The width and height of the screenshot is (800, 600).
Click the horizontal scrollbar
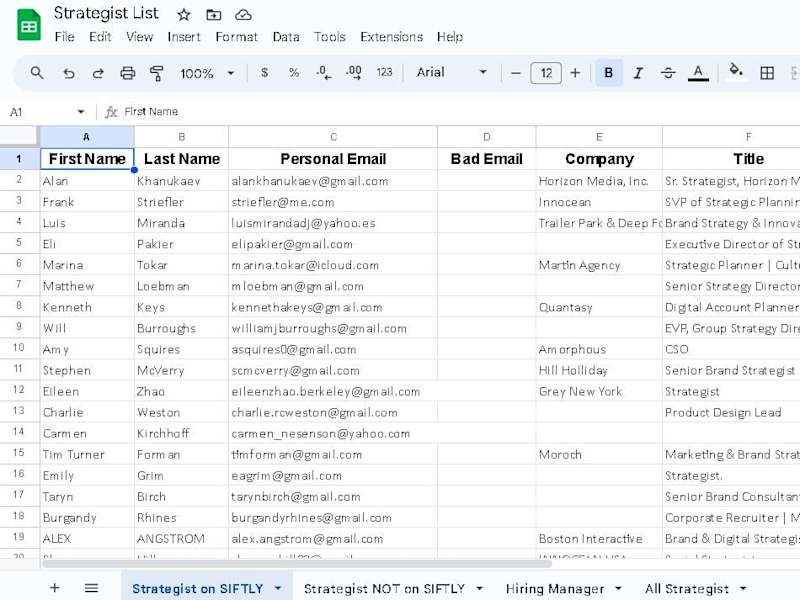tap(297, 564)
